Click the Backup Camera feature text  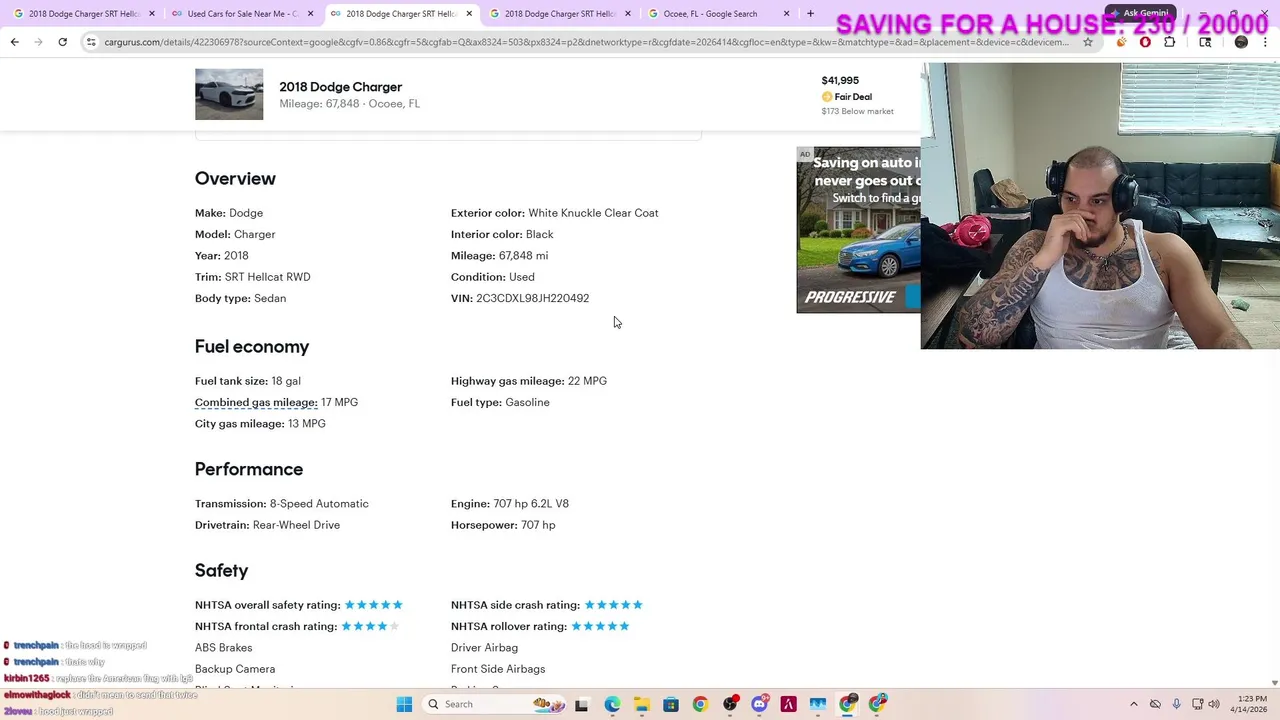[x=235, y=669]
